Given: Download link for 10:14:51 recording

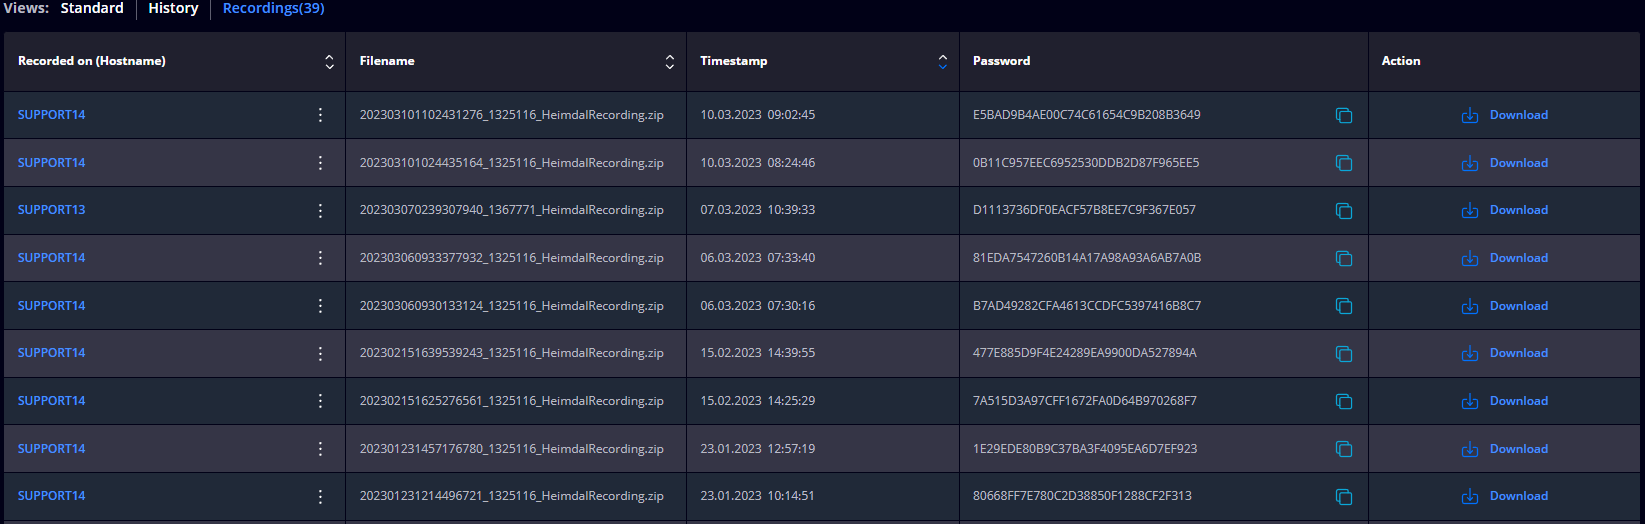Looking at the screenshot, I should 1519,496.
